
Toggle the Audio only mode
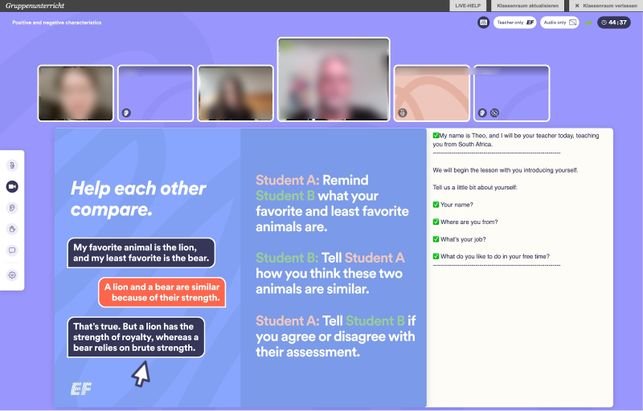pos(560,21)
